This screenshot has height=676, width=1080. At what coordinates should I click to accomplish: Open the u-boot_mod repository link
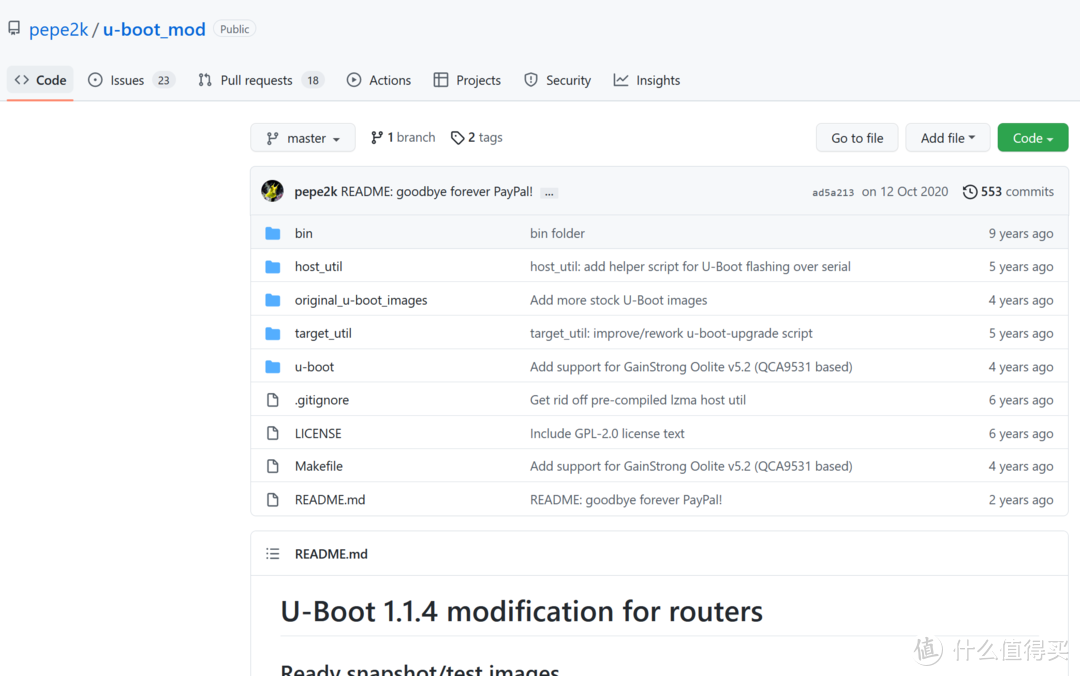[154, 29]
